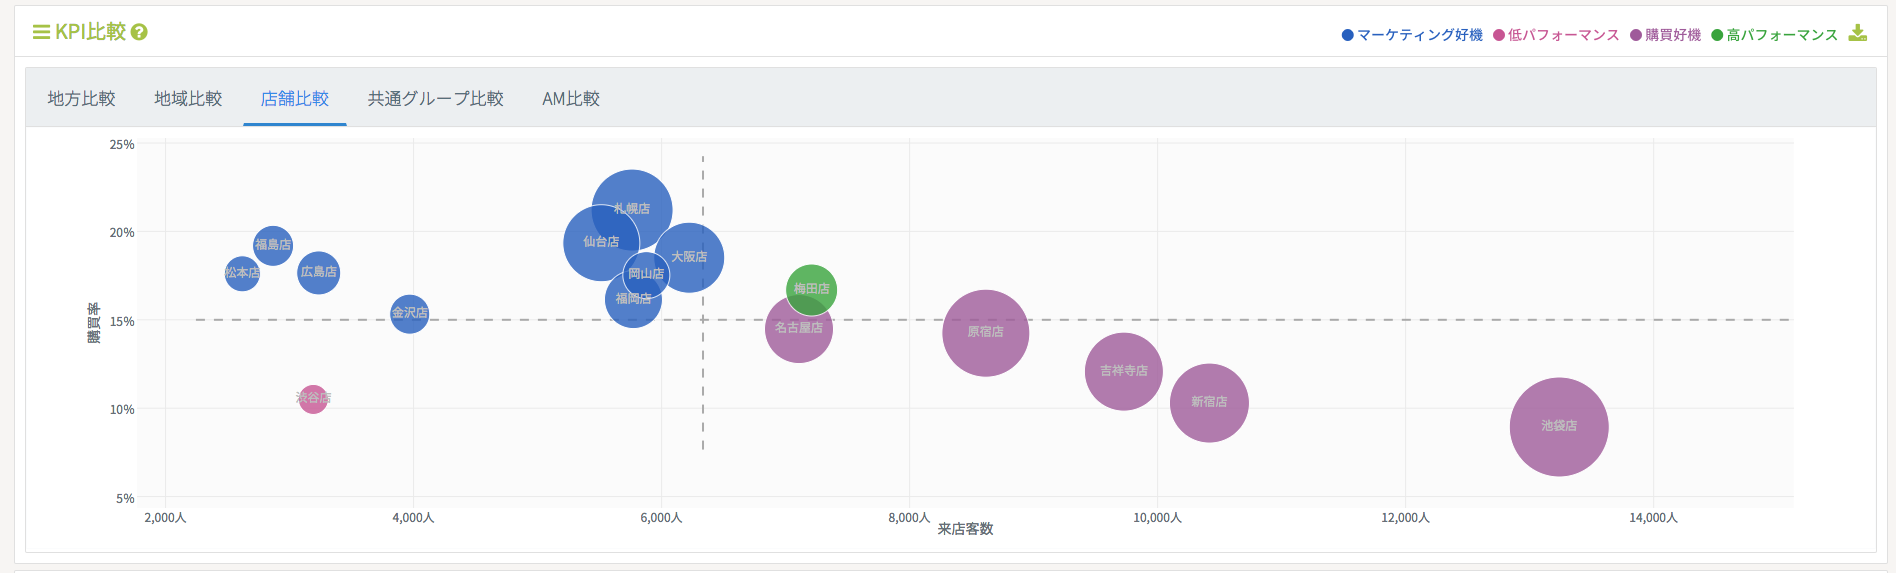The image size is (1896, 573).
Task: Toggle the 低パフォーマンス legend item
Action: click(1556, 35)
